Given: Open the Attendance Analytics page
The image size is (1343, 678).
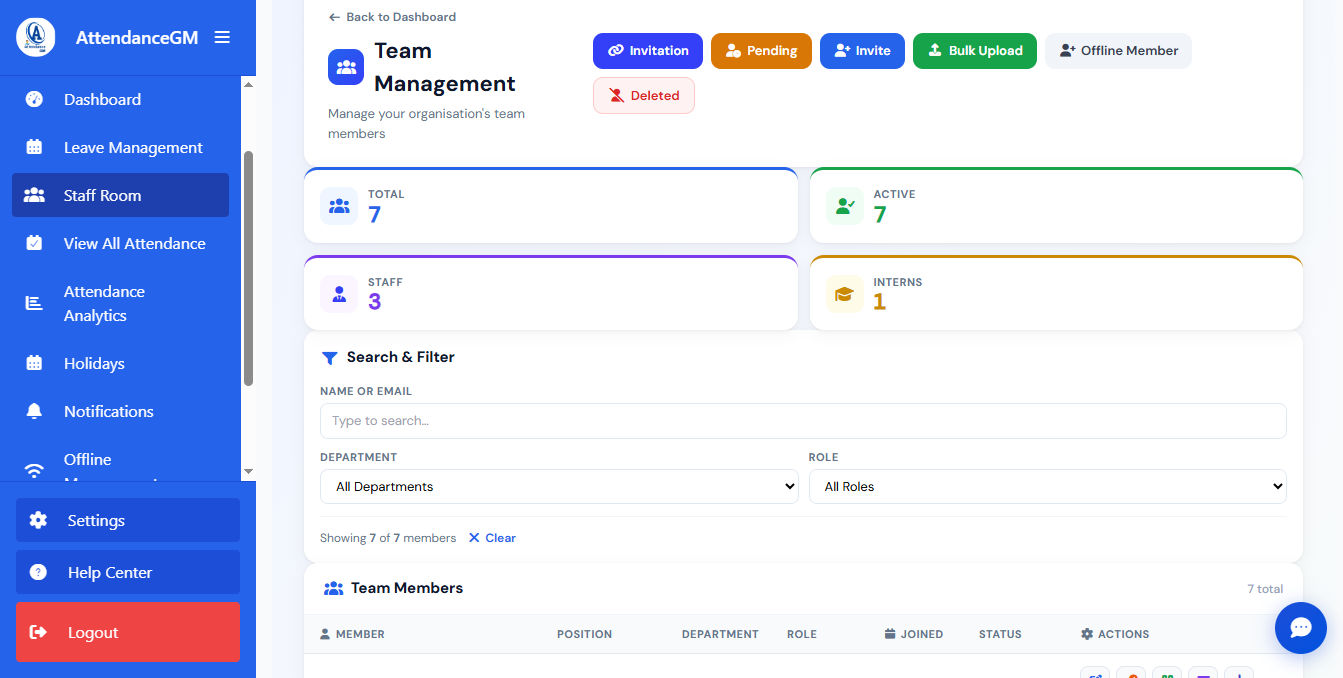Looking at the screenshot, I should [x=120, y=303].
